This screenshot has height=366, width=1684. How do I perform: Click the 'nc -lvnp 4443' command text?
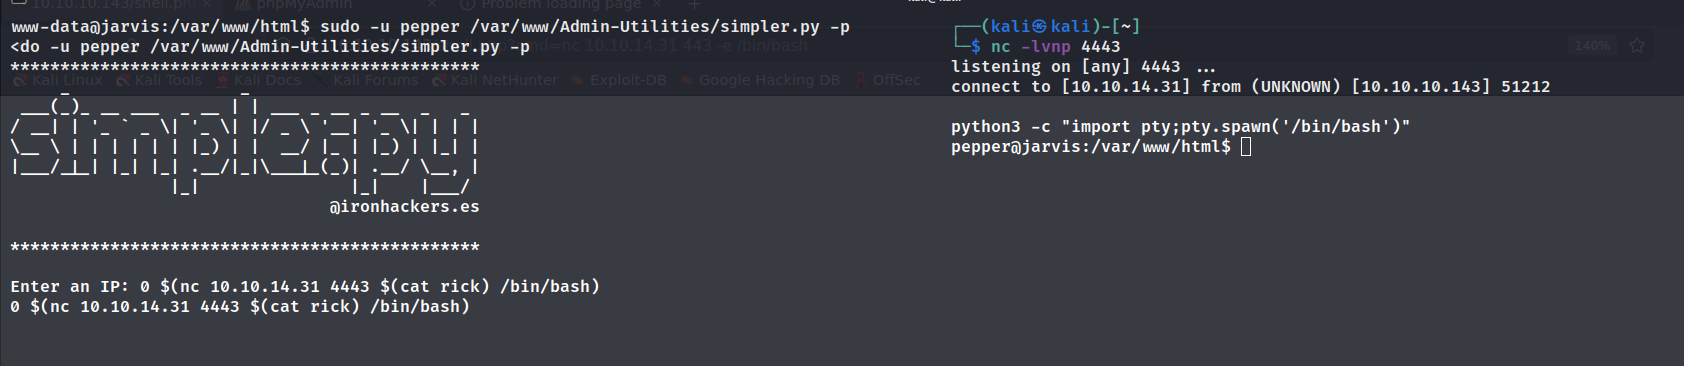click(x=1055, y=46)
